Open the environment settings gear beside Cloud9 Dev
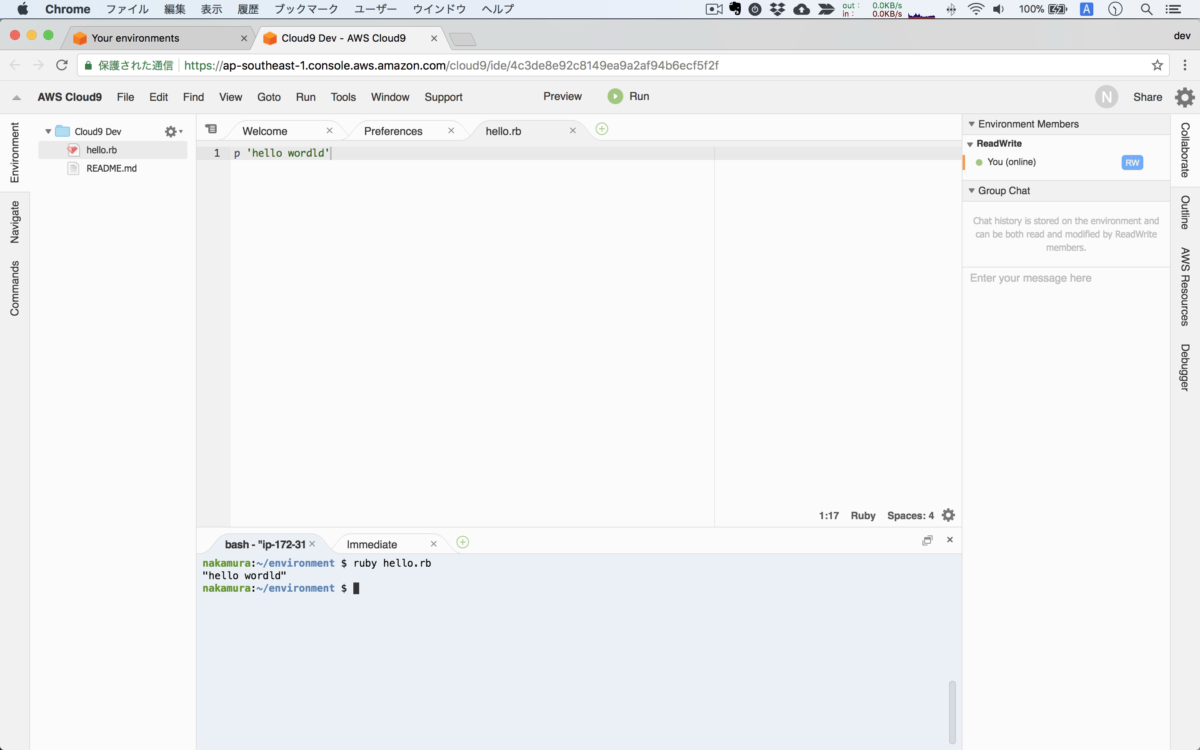The height and width of the screenshot is (750, 1200). pyautogui.click(x=170, y=130)
